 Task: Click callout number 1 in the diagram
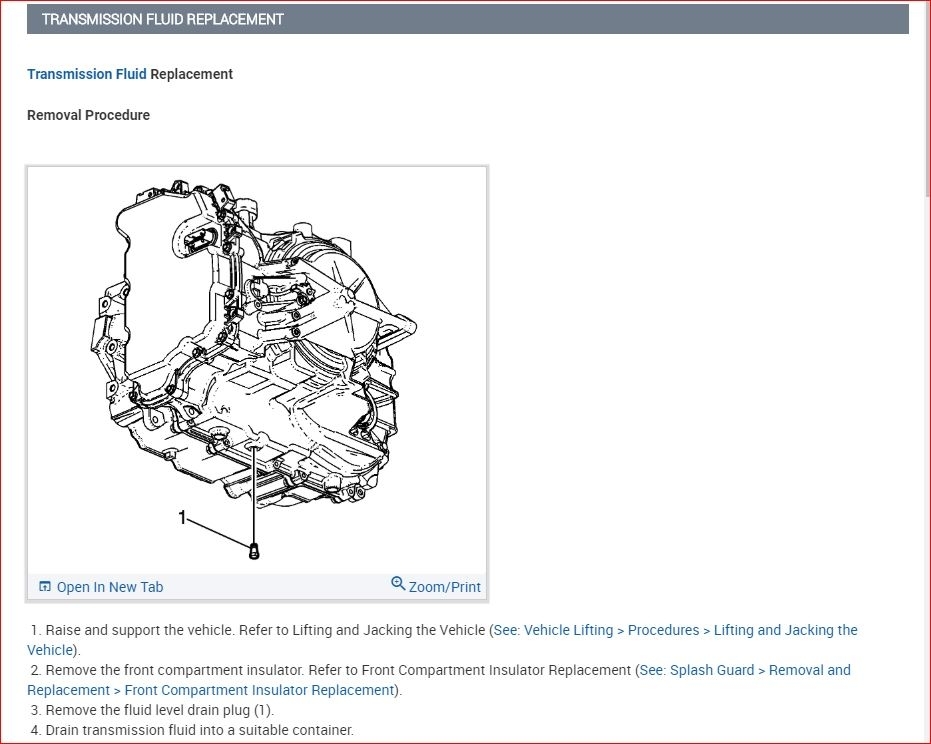pos(182,517)
